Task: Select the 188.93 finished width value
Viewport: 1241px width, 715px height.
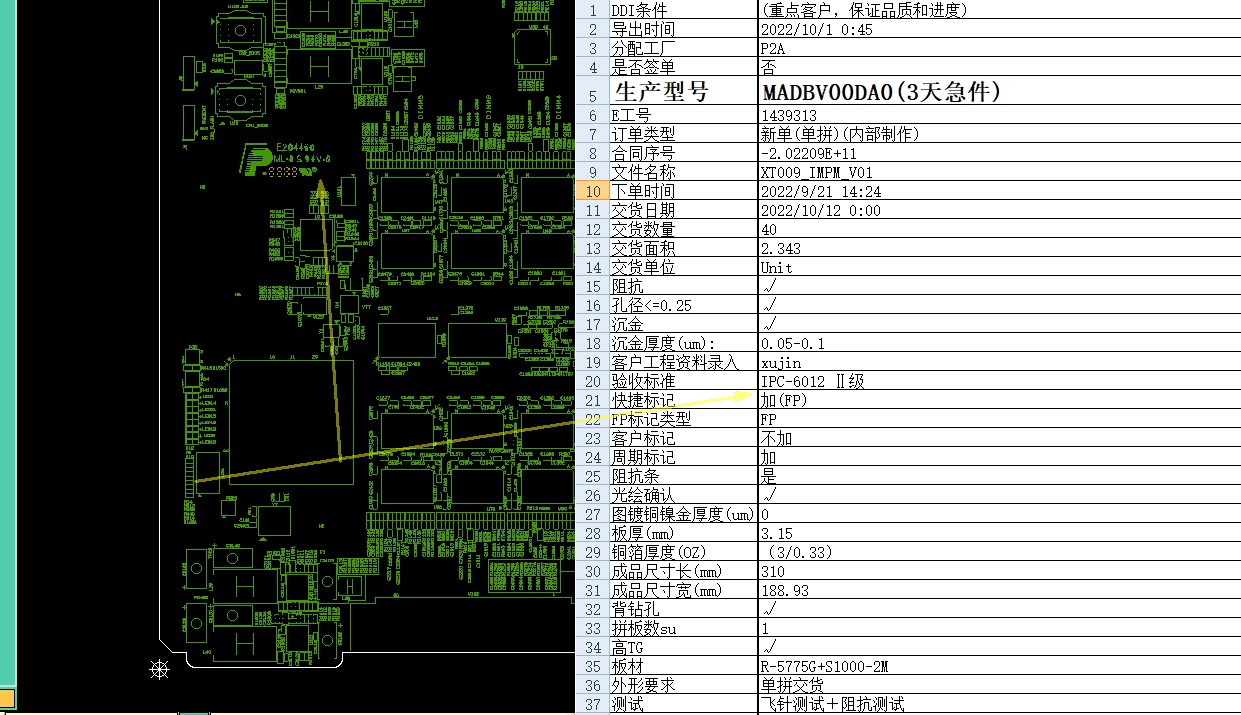Action: pos(999,590)
